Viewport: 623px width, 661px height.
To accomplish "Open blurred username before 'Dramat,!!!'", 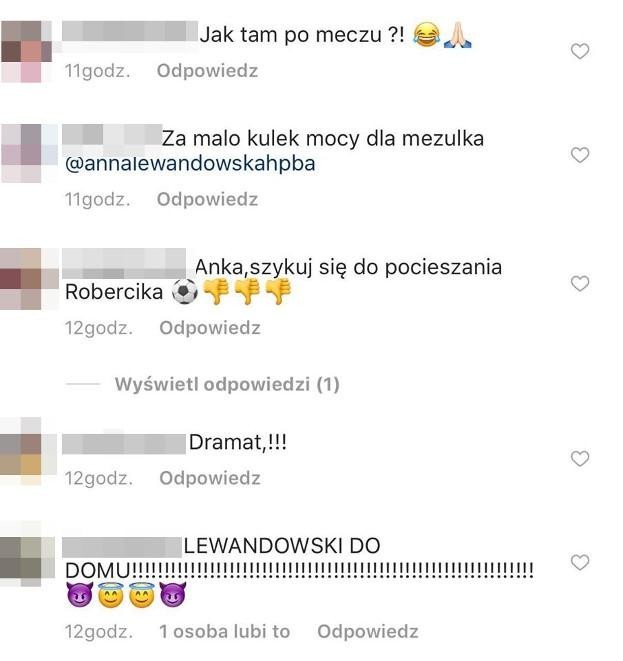I will (124, 444).
